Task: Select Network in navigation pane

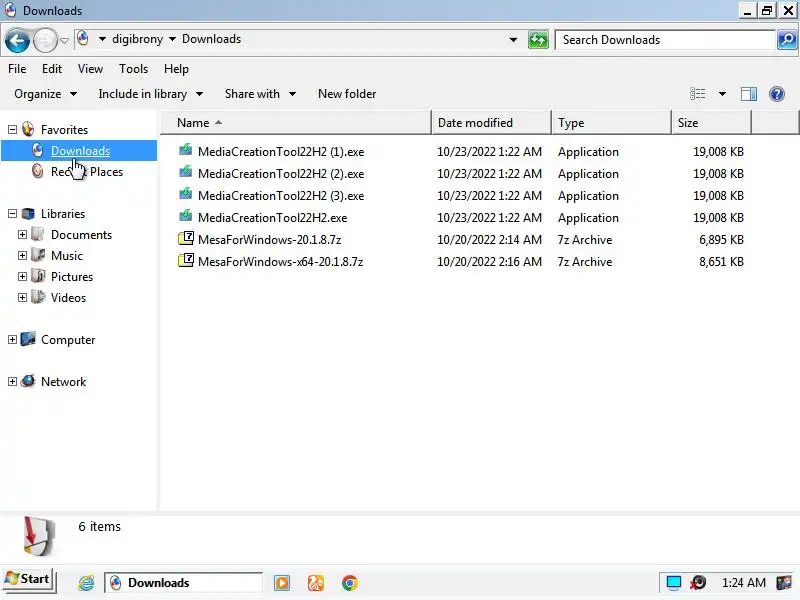Action: 63,382
